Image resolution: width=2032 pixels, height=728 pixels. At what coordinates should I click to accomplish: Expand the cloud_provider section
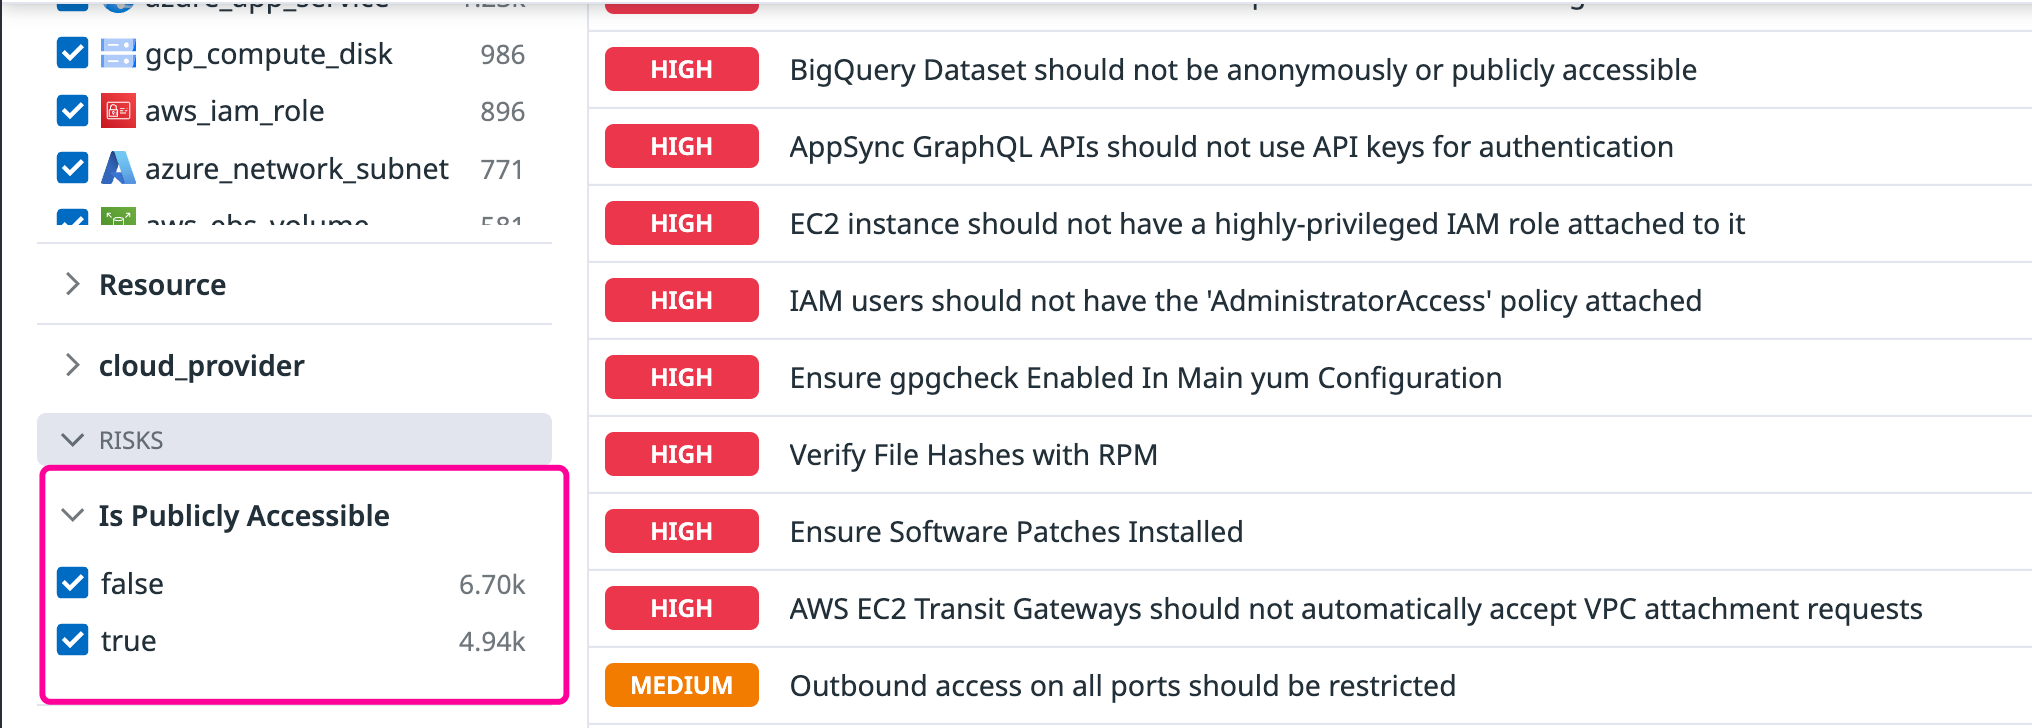pyautogui.click(x=73, y=365)
